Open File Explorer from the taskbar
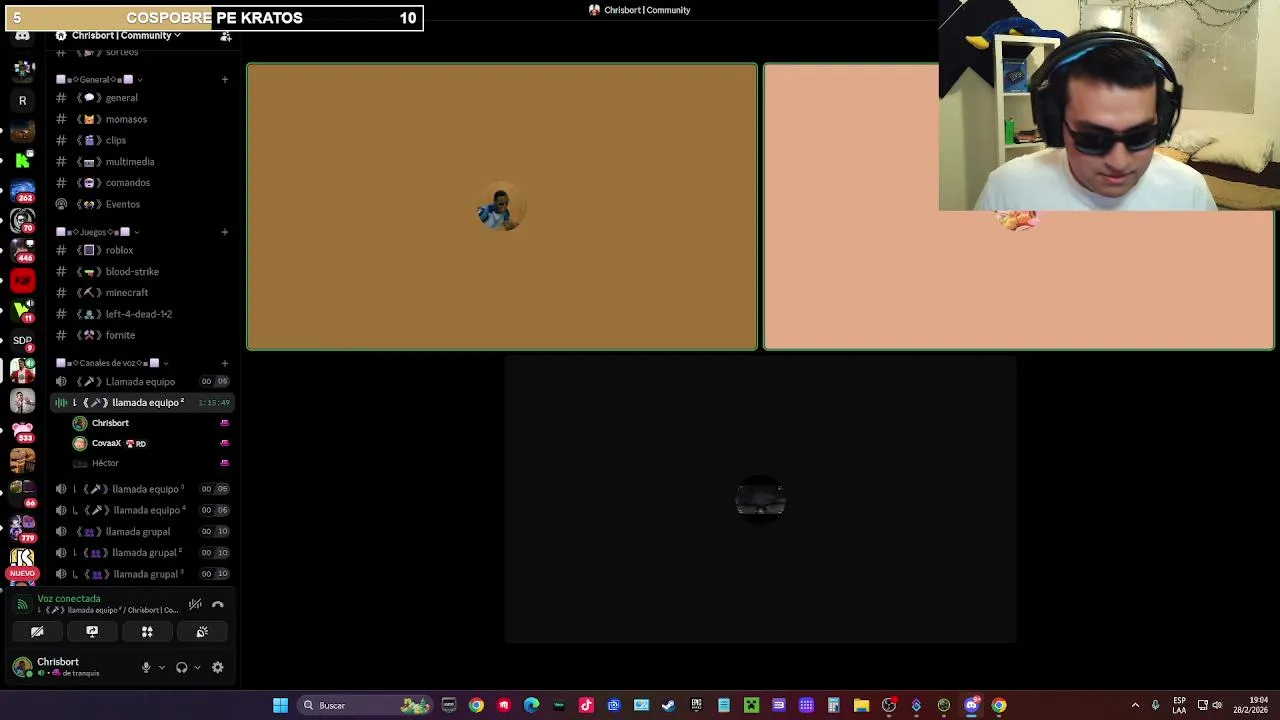 pyautogui.click(x=861, y=705)
